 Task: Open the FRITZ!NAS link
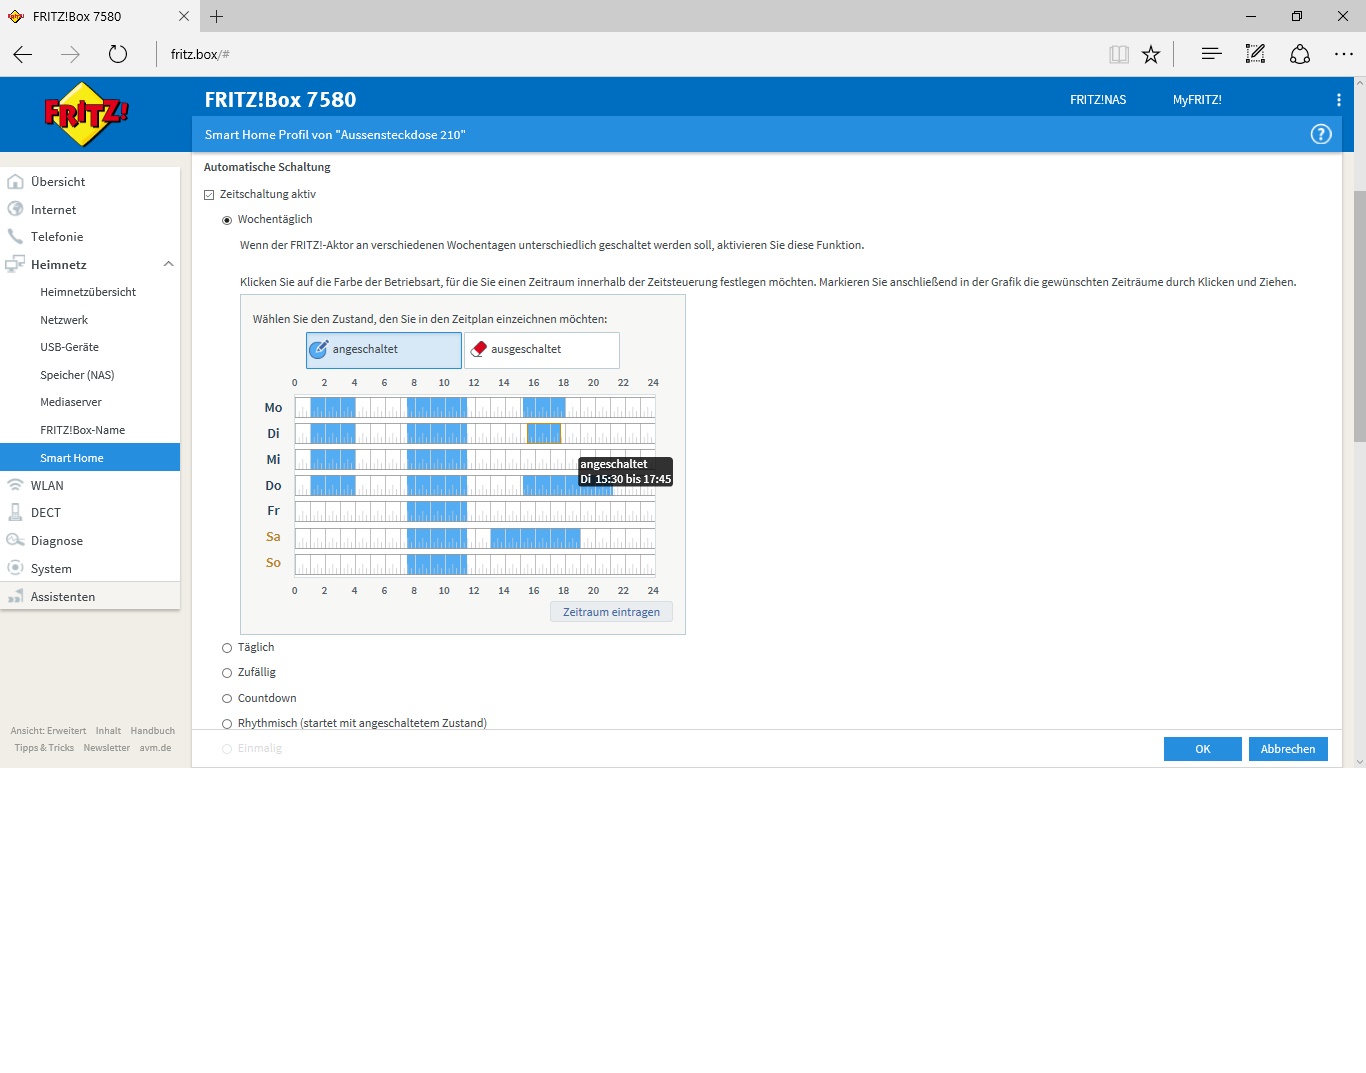coord(1098,100)
